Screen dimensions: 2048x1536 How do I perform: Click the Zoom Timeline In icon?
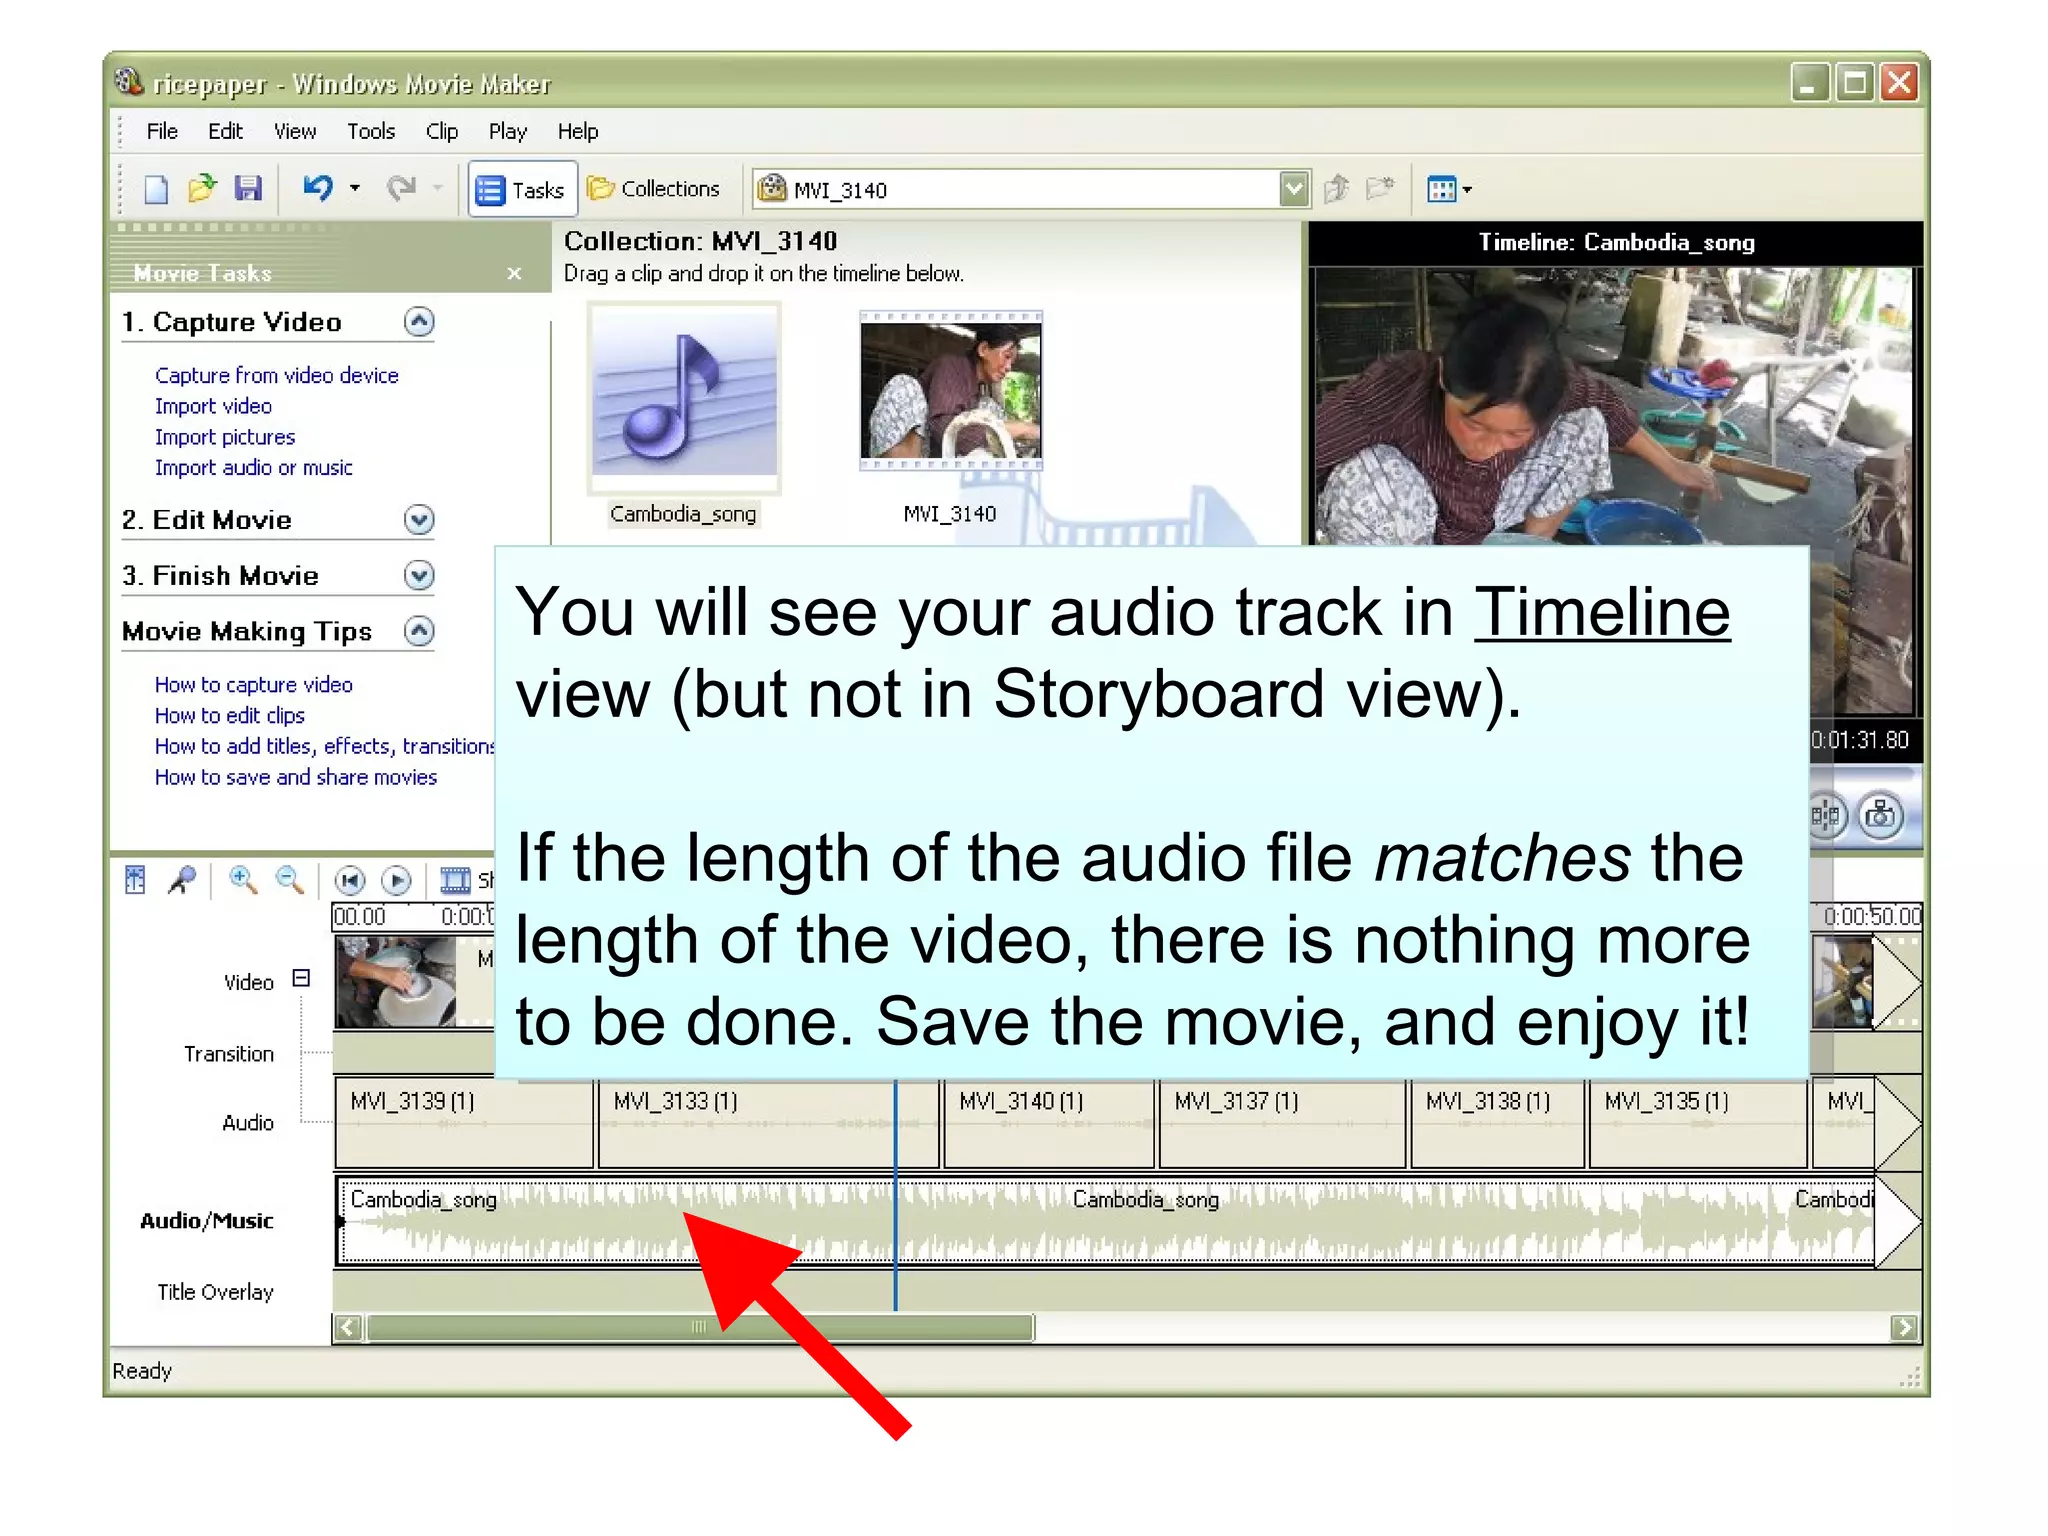click(x=242, y=880)
